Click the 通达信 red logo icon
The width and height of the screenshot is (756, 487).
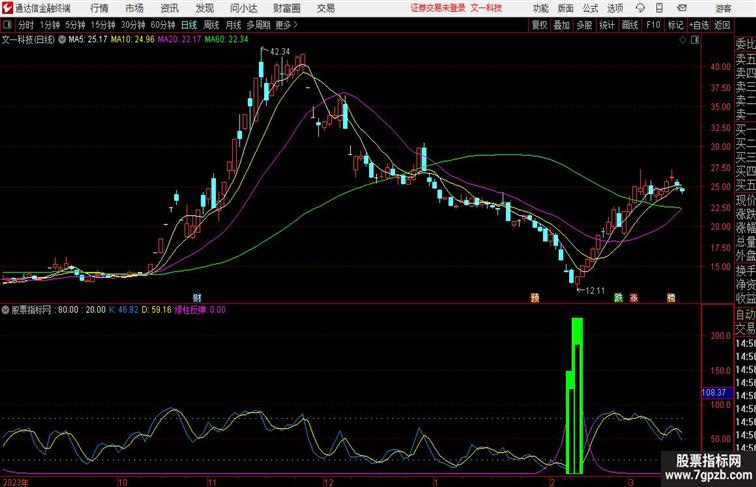pyautogui.click(x=7, y=8)
